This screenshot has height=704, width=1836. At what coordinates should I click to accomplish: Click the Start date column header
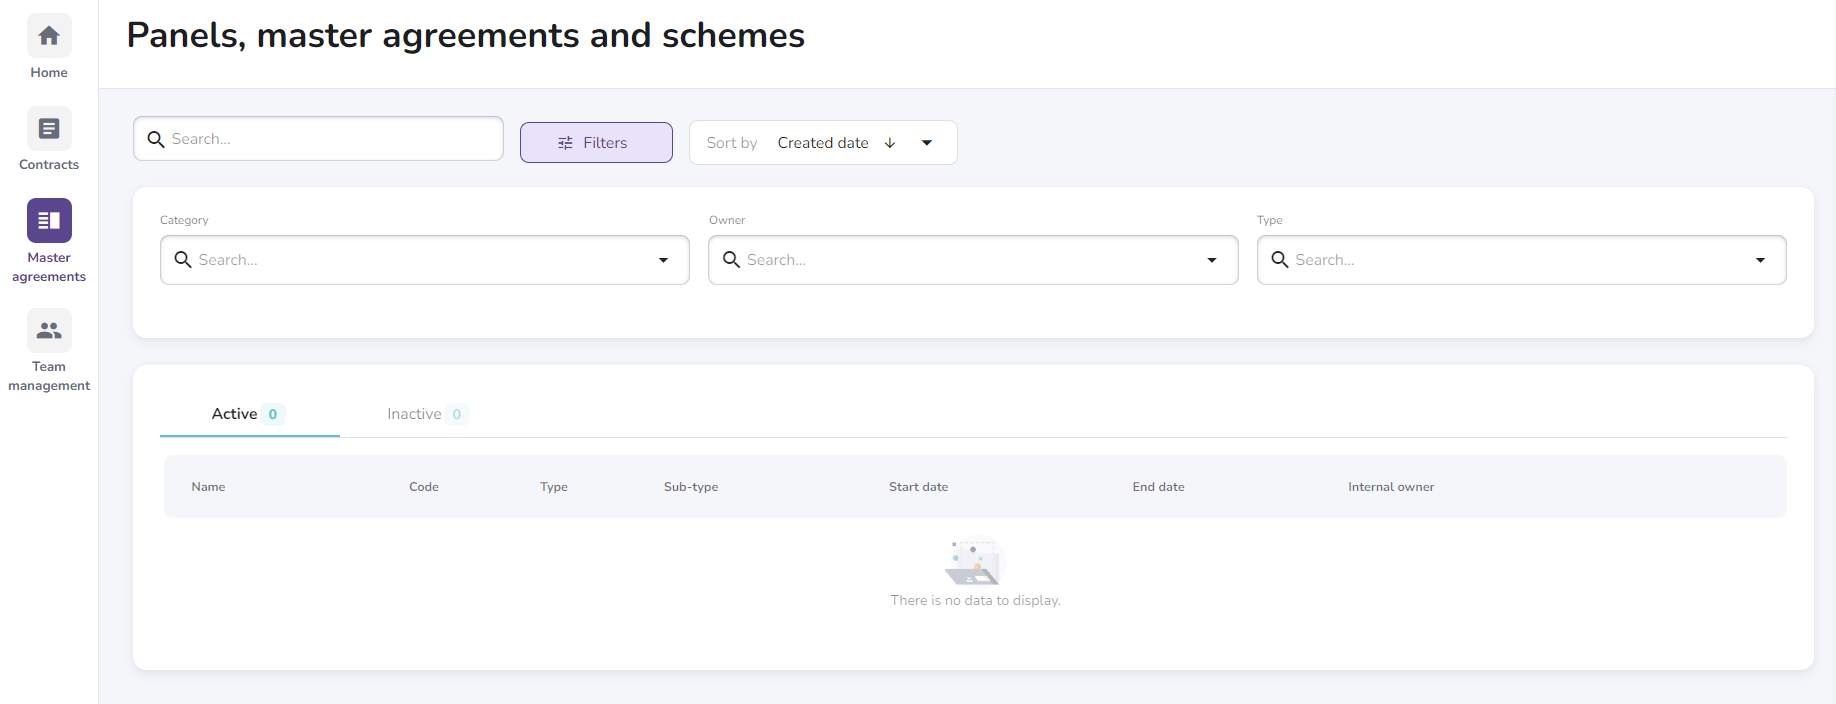pyautogui.click(x=918, y=487)
